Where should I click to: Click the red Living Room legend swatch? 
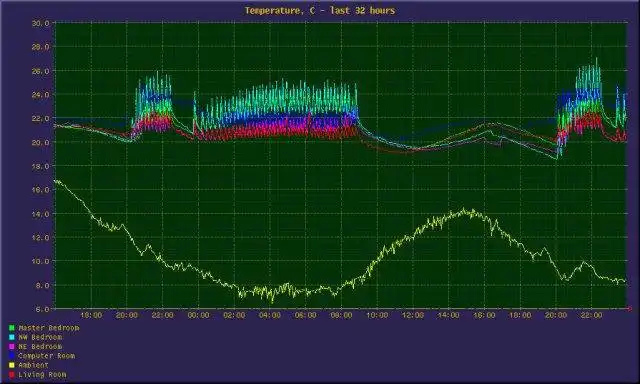[x=11, y=375]
